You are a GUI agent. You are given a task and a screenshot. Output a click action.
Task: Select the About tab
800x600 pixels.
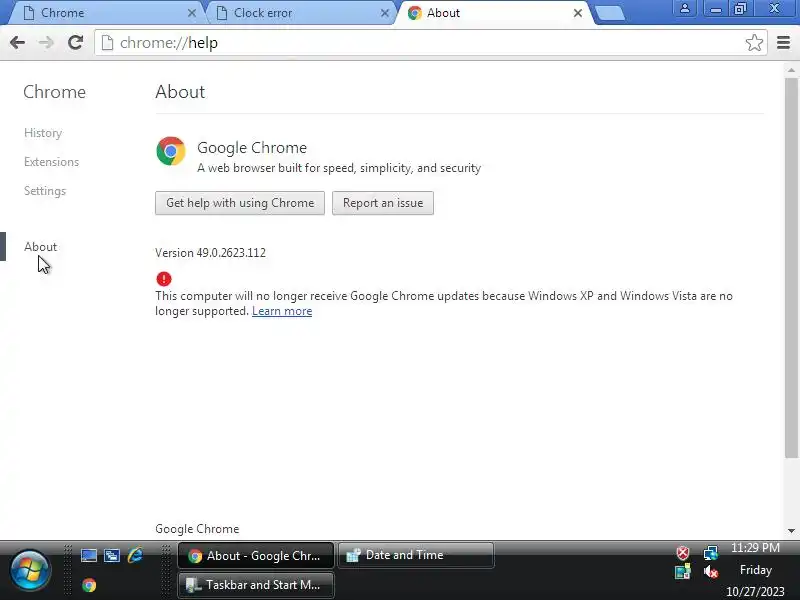[495, 13]
